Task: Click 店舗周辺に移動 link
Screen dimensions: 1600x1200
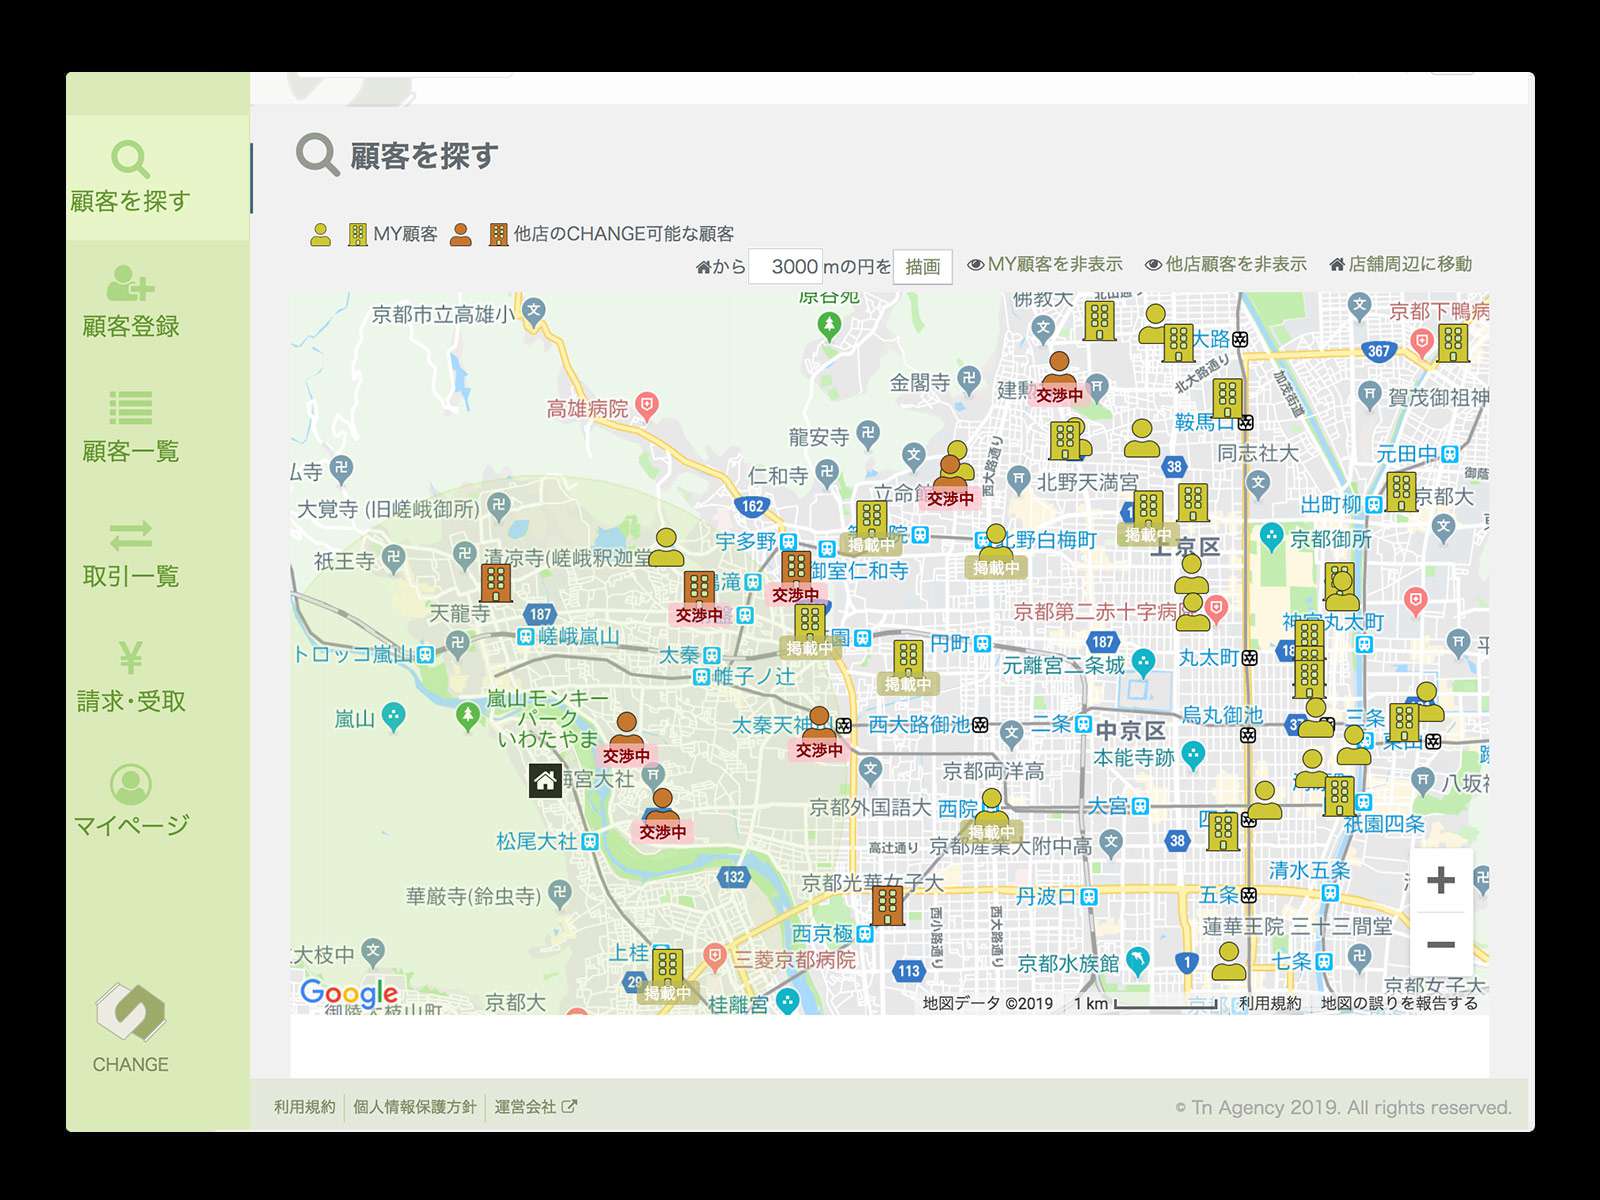Action: pyautogui.click(x=1400, y=264)
